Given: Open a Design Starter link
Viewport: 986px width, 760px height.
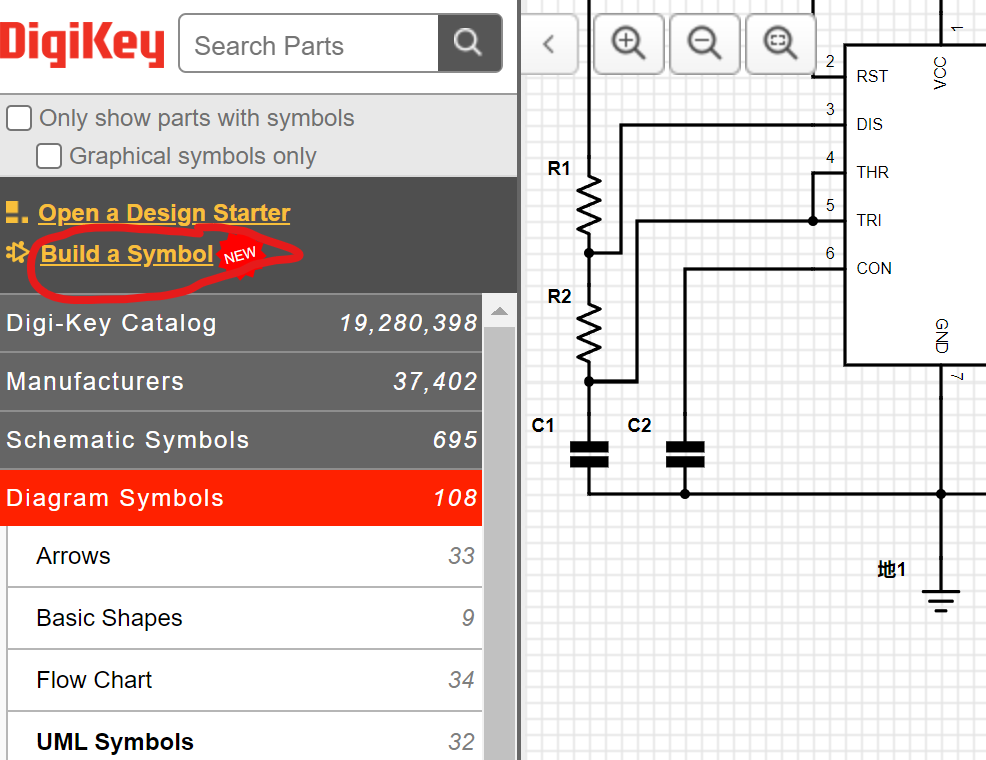Looking at the screenshot, I should click(164, 213).
